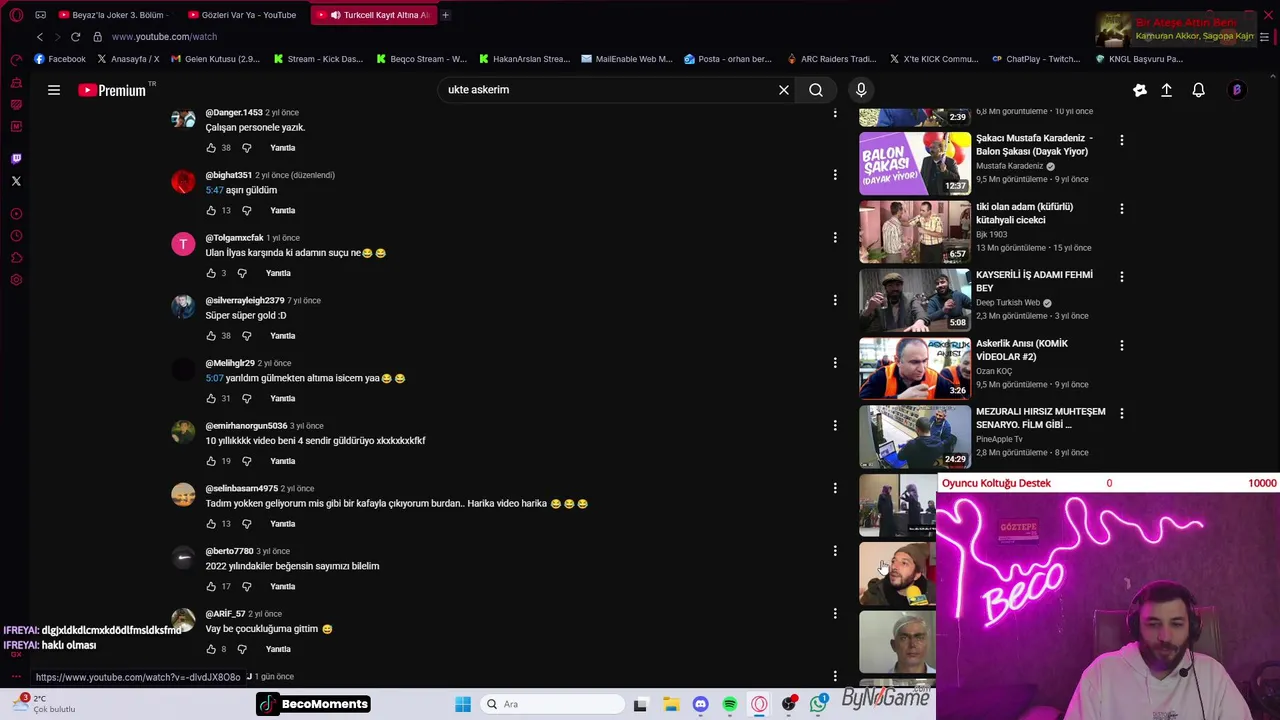Open options menu for @emirhanorgun5036 comment
This screenshot has height=720, width=1280.
point(835,426)
